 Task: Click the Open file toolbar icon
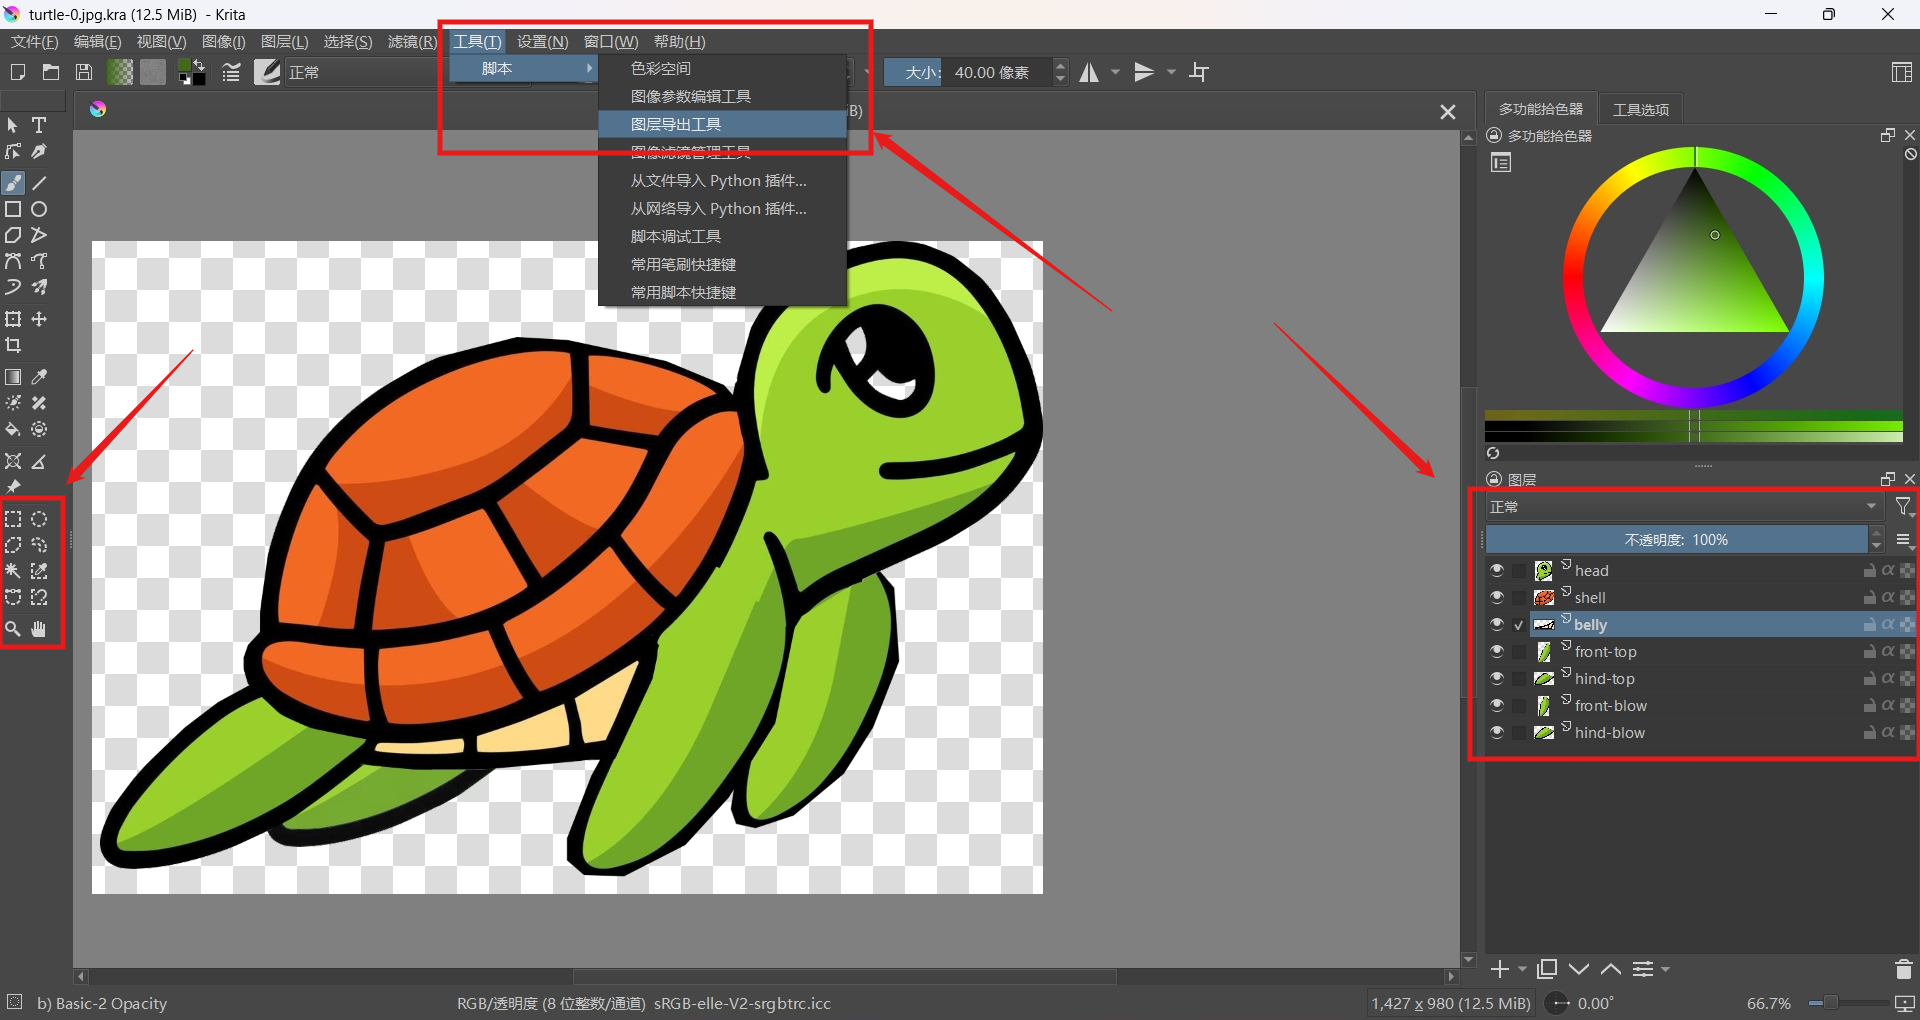click(51, 72)
